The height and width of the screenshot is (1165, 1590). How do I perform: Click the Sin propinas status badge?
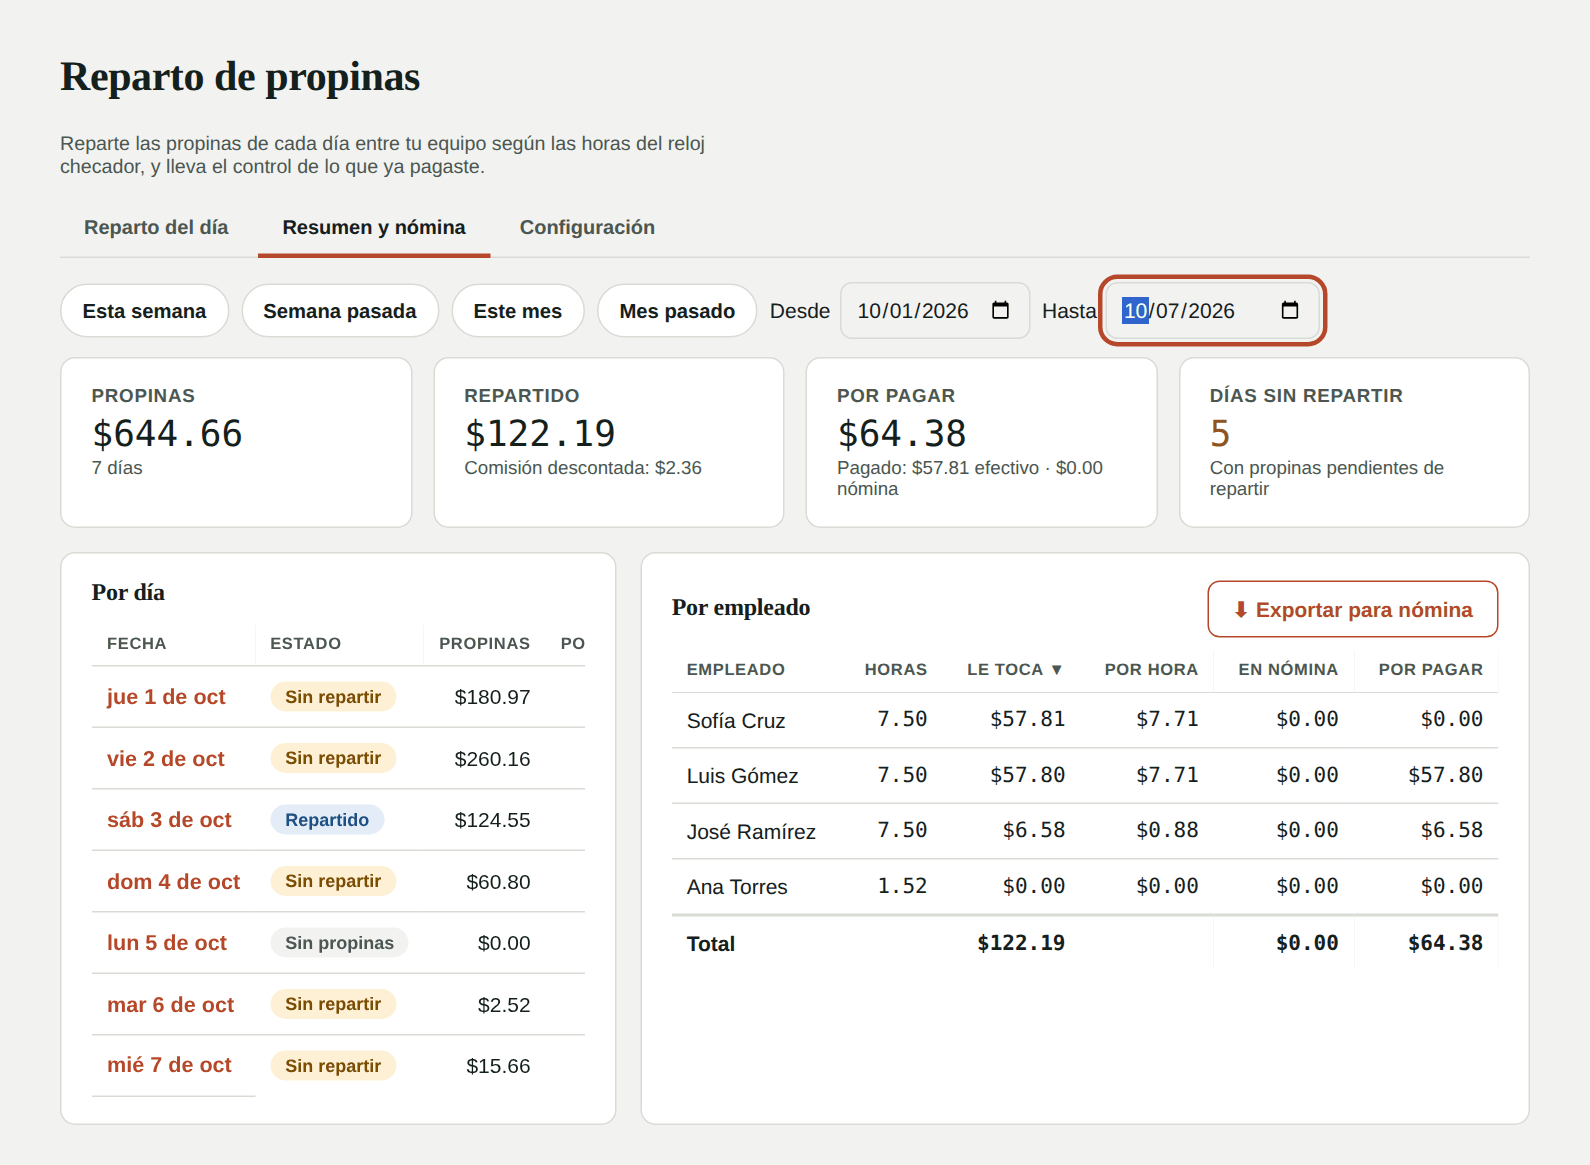339,943
